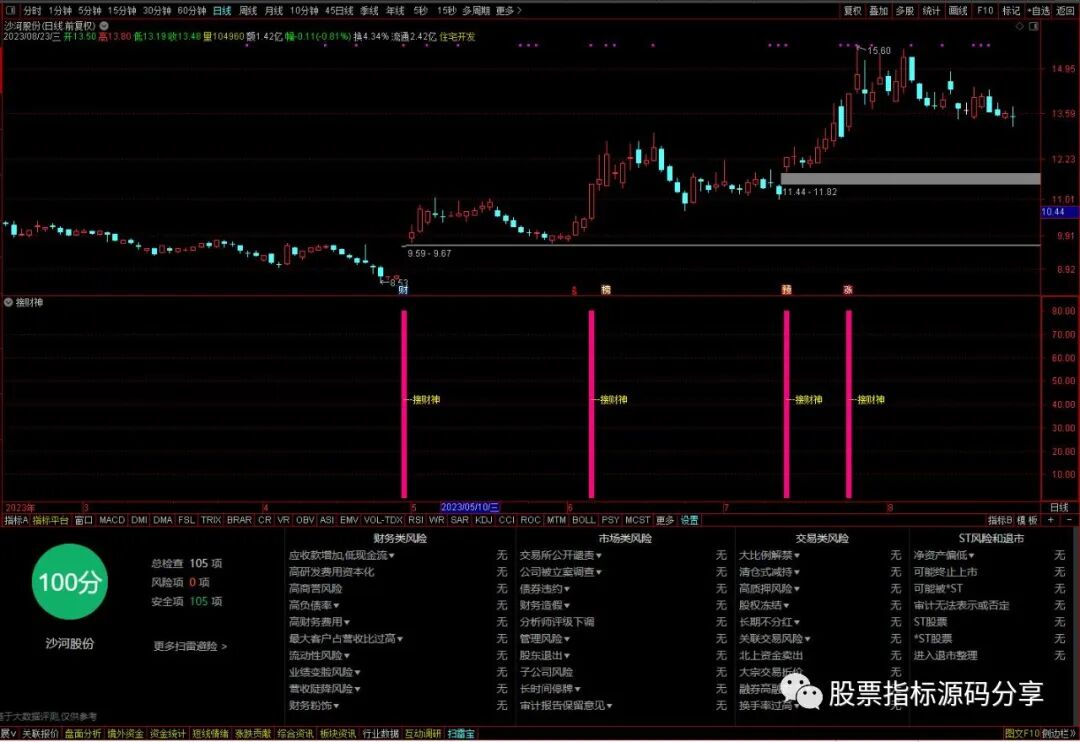The image size is (1080, 742).
Task: Open the 统计 statistics tool
Action: coord(931,10)
